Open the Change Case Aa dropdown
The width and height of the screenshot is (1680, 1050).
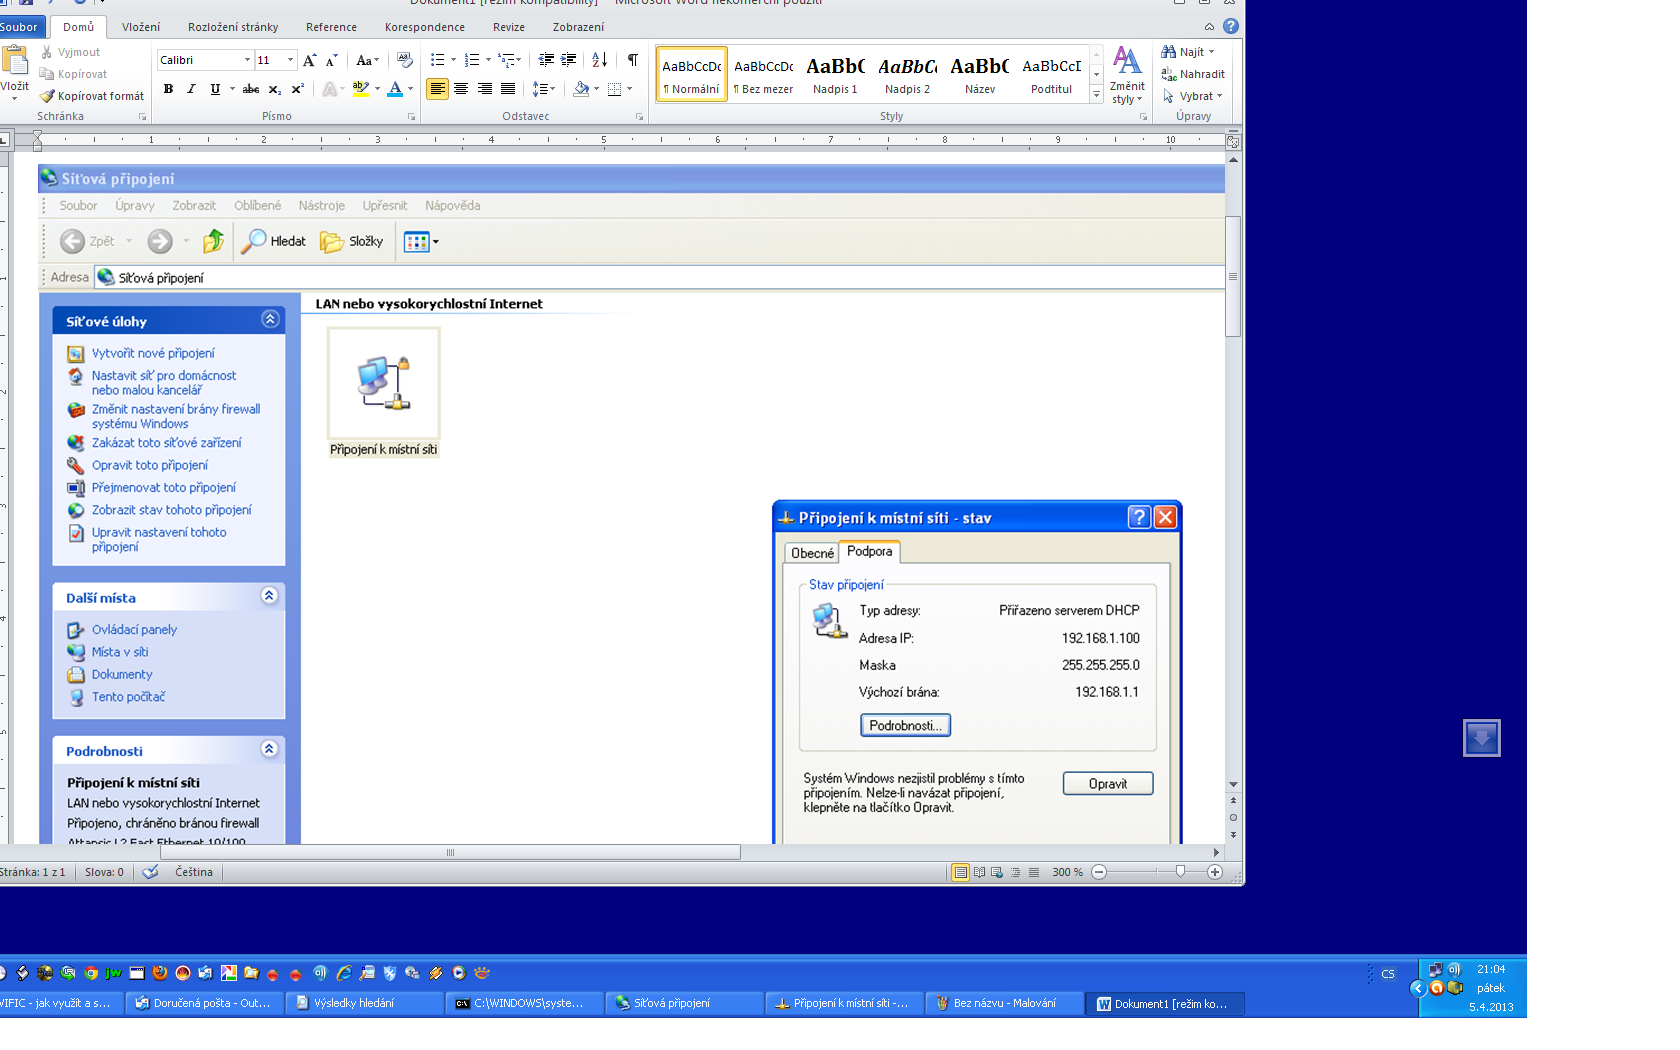pyautogui.click(x=367, y=60)
